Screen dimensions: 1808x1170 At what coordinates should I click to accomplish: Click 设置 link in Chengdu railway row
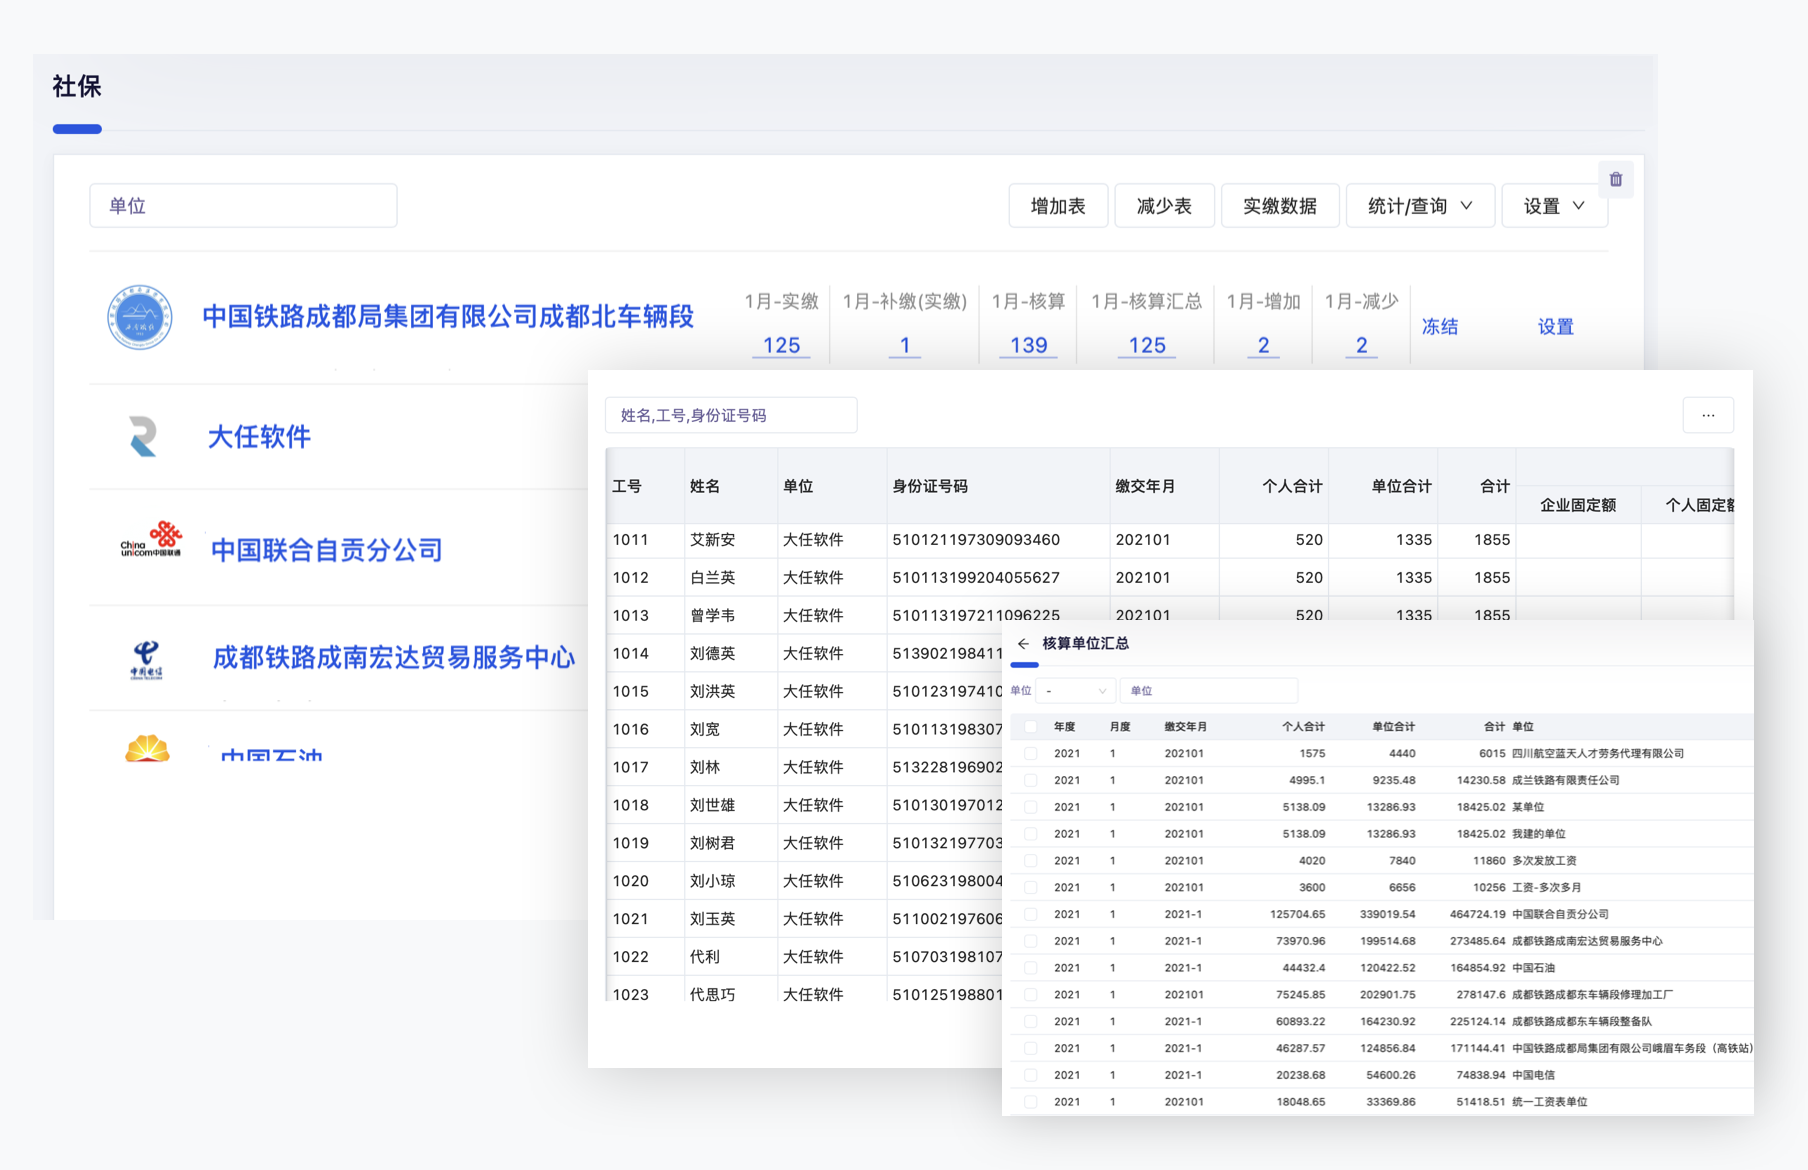click(1555, 327)
